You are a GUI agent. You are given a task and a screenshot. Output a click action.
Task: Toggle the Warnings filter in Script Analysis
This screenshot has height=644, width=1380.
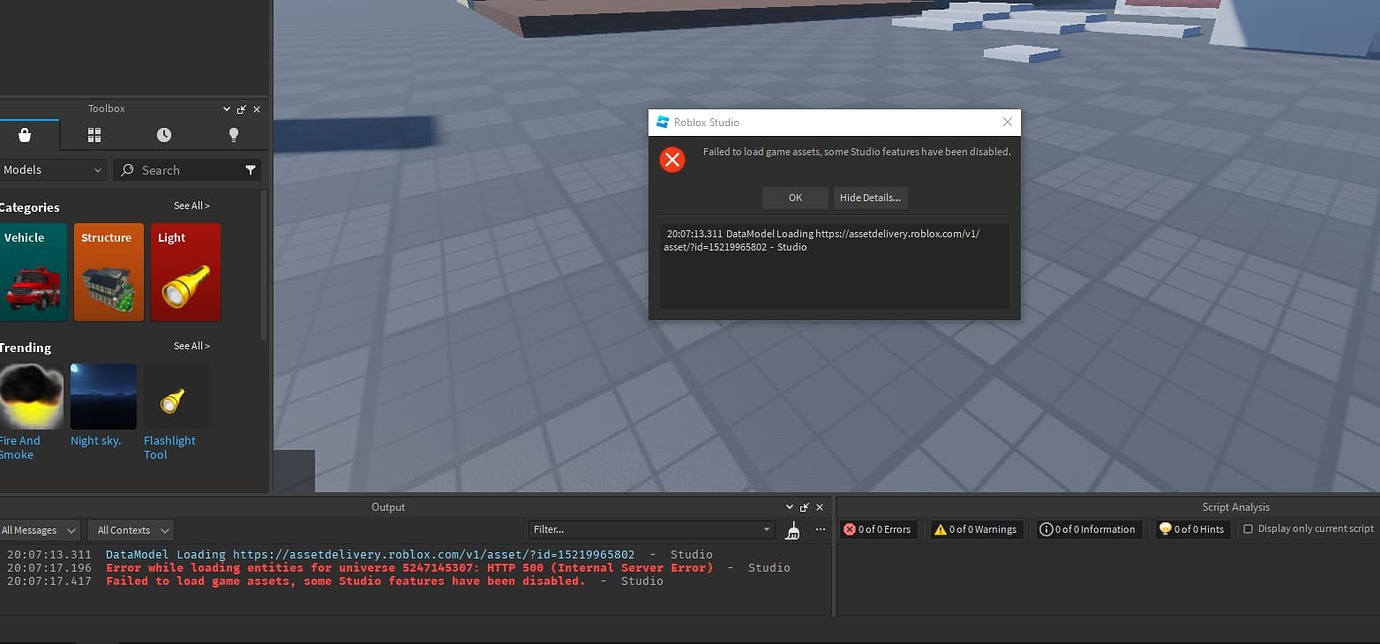[x=975, y=529]
